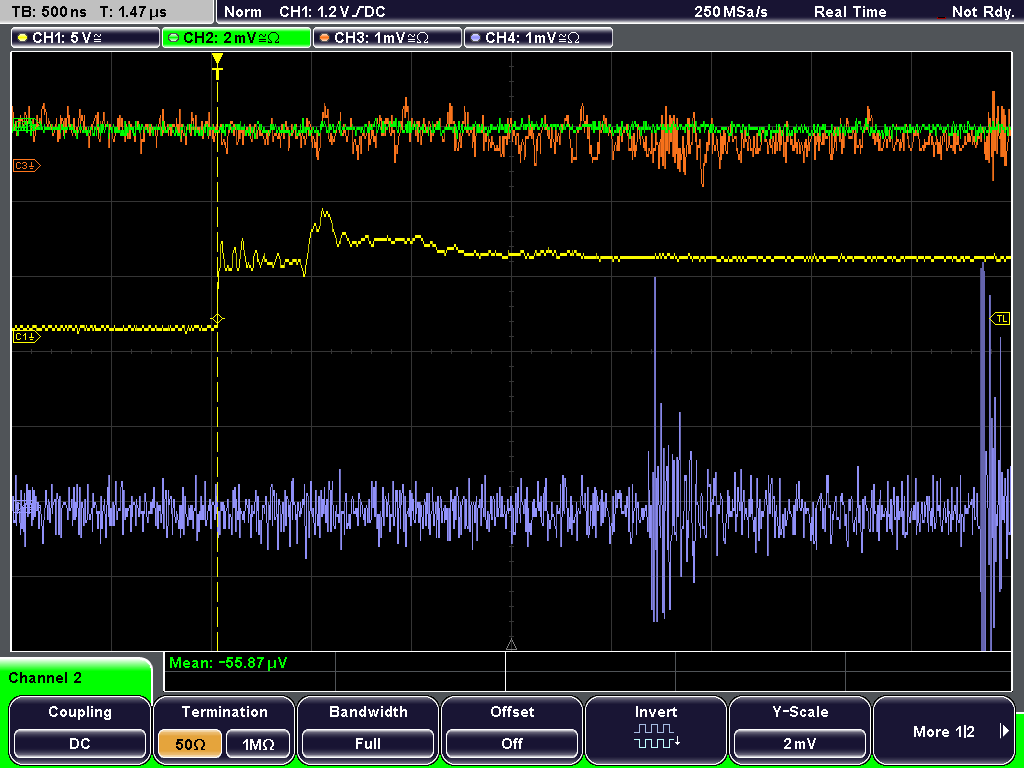Toggle the Invert waveform button
The width and height of the screenshot is (1024, 768).
[x=656, y=729]
